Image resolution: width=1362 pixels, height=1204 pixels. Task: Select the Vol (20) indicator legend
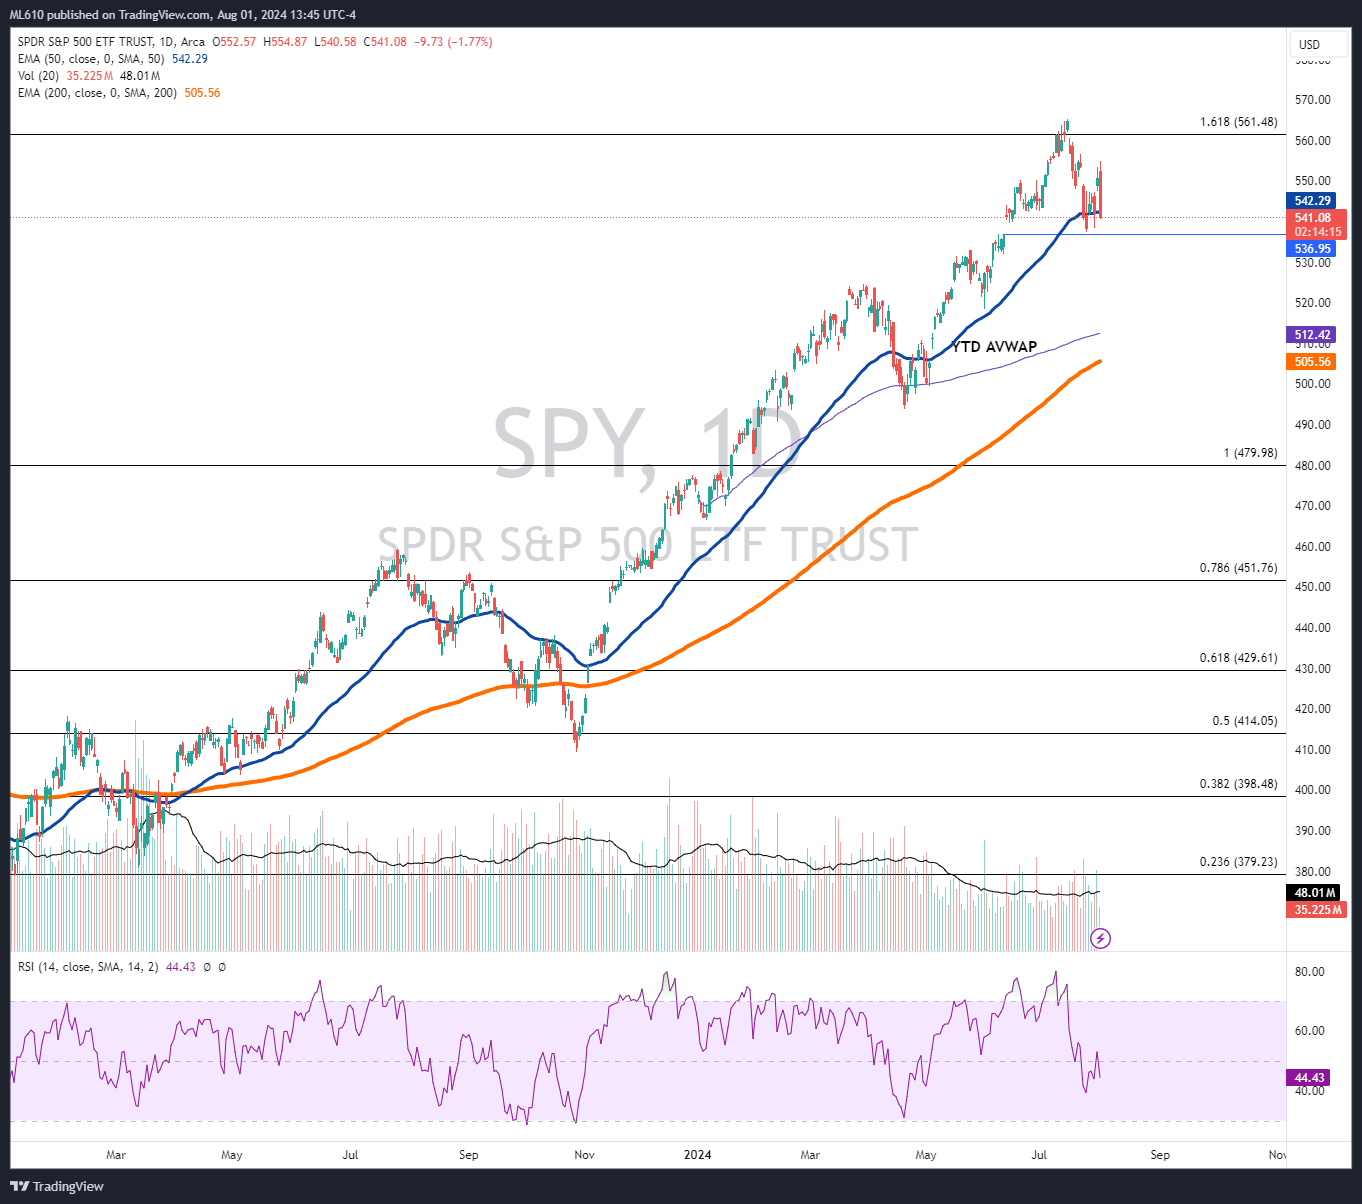point(89,76)
